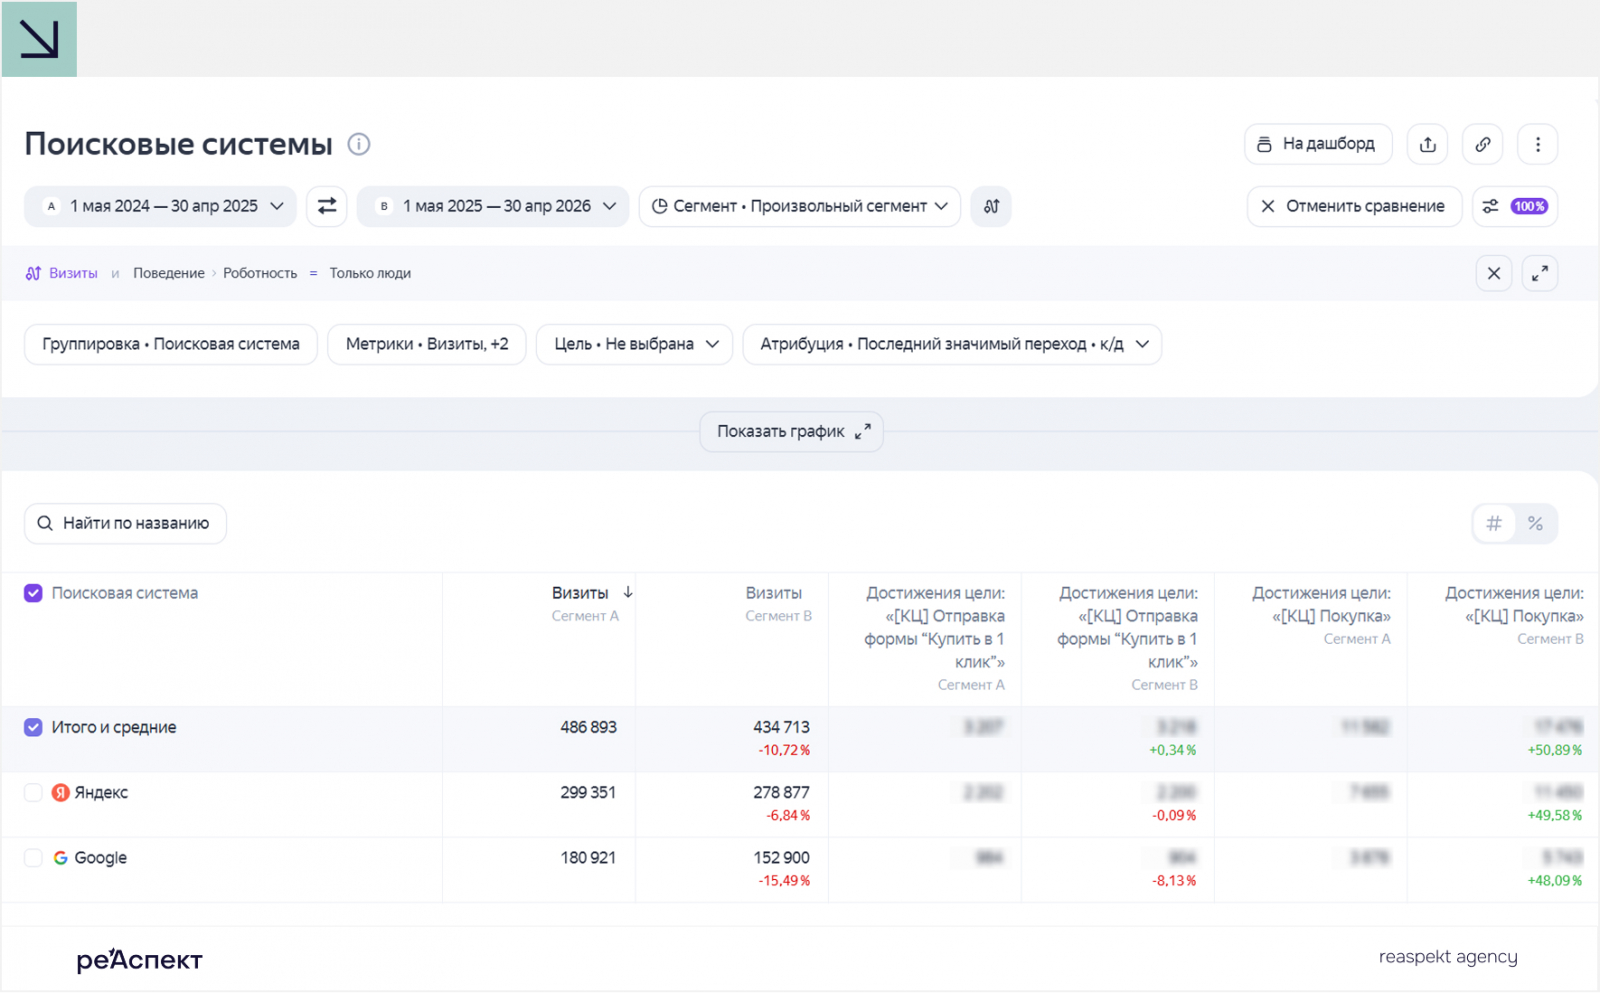Expand the Цель · Не выбрана dropdown

[634, 344]
